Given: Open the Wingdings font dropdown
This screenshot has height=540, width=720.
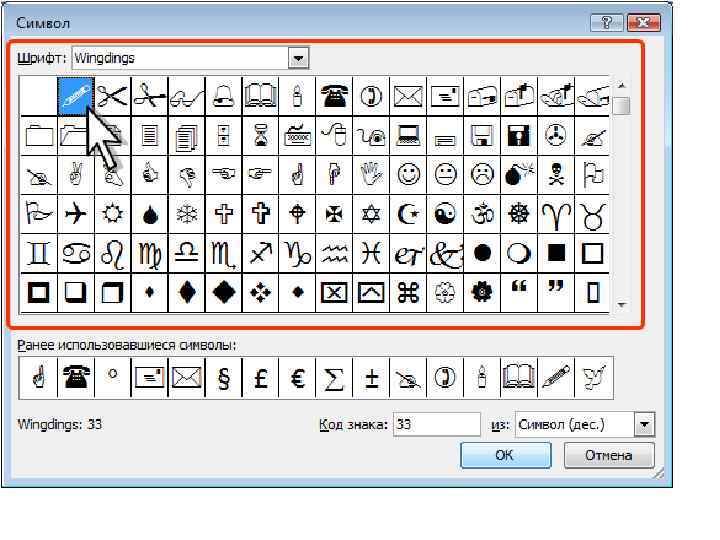Looking at the screenshot, I should 298,58.
